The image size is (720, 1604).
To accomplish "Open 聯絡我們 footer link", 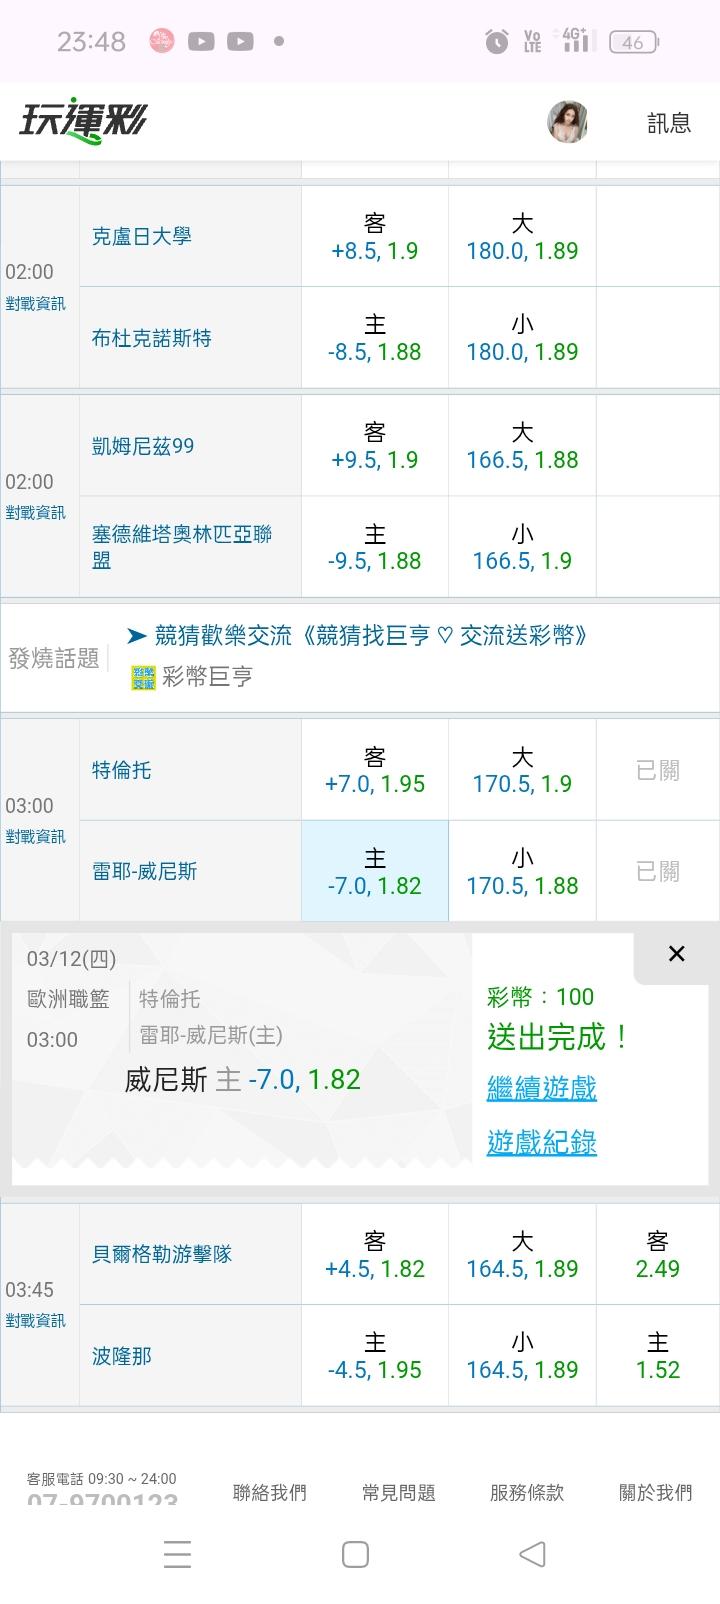I will click(x=269, y=1493).
